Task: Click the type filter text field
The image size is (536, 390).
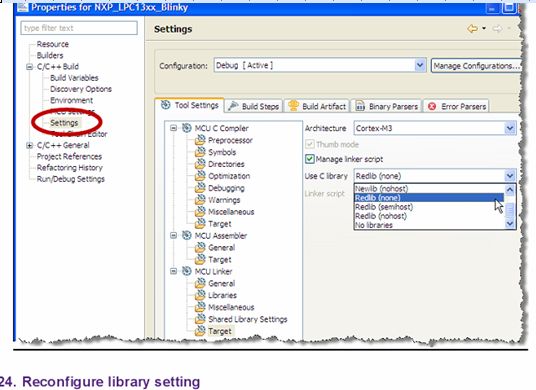Action: [79, 28]
